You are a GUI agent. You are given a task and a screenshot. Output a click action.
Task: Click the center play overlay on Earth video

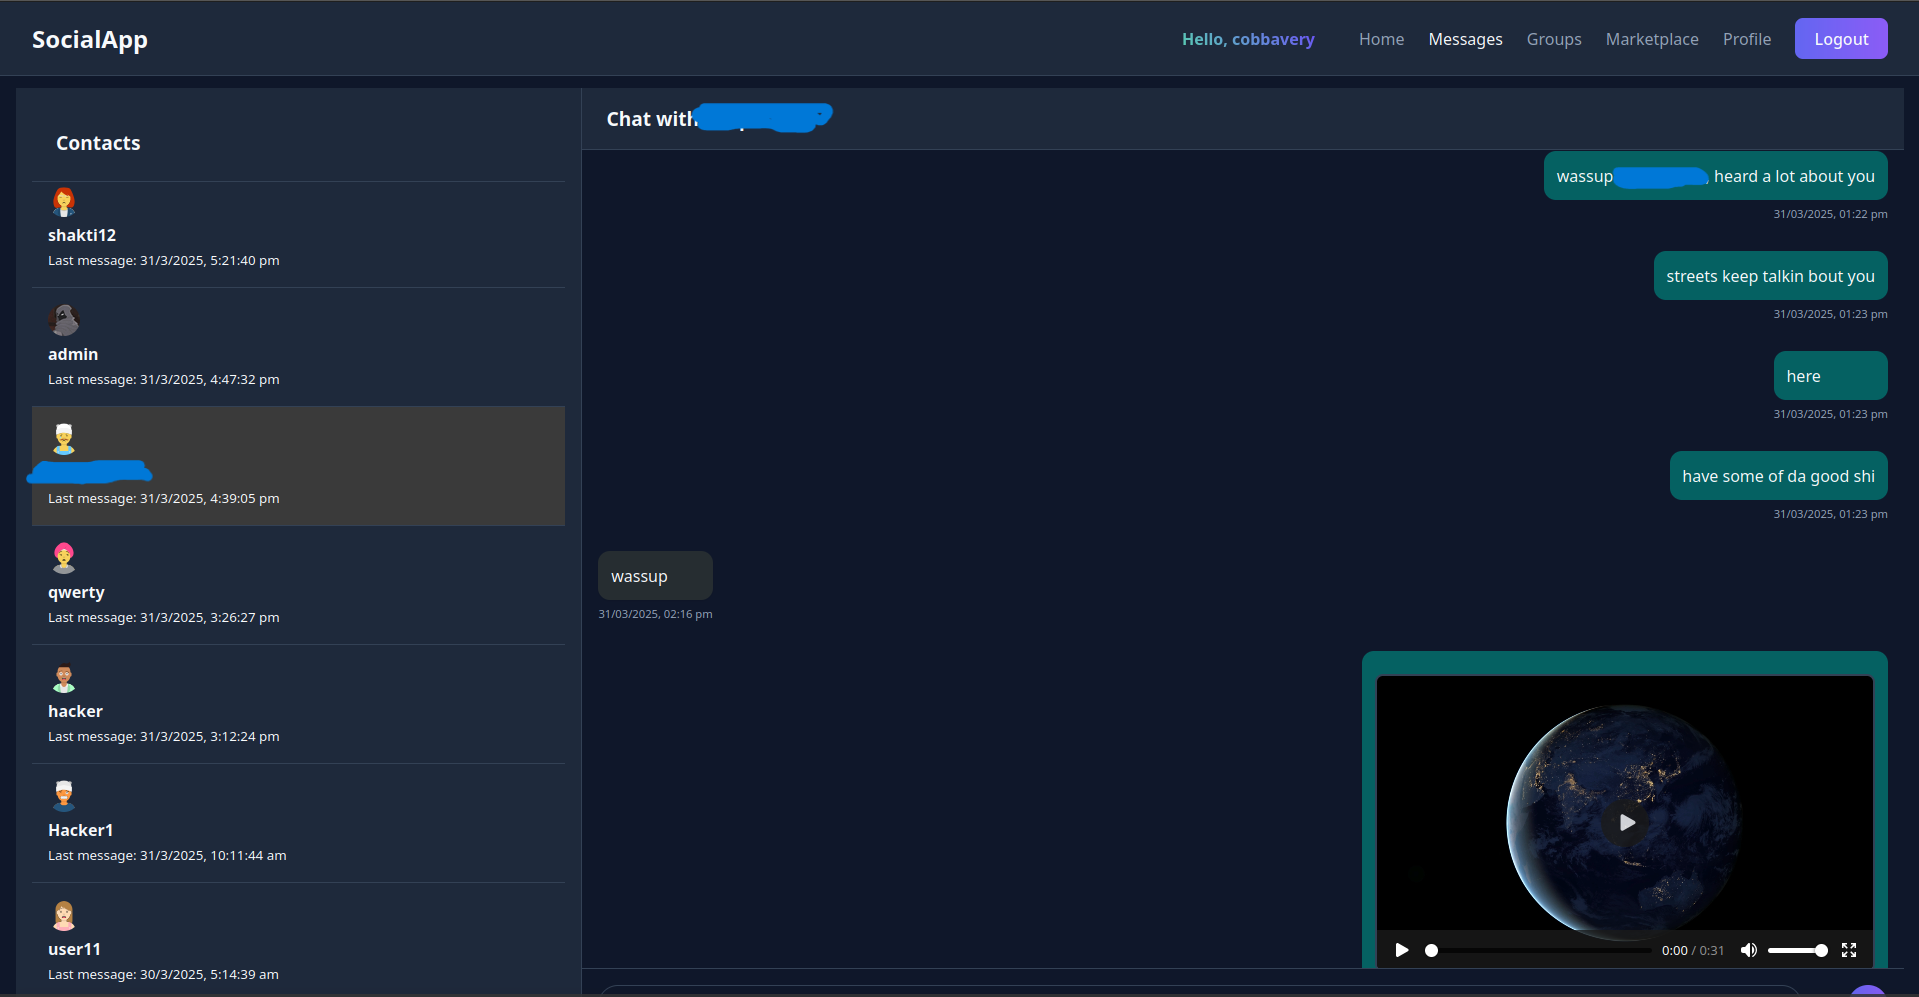(x=1626, y=822)
